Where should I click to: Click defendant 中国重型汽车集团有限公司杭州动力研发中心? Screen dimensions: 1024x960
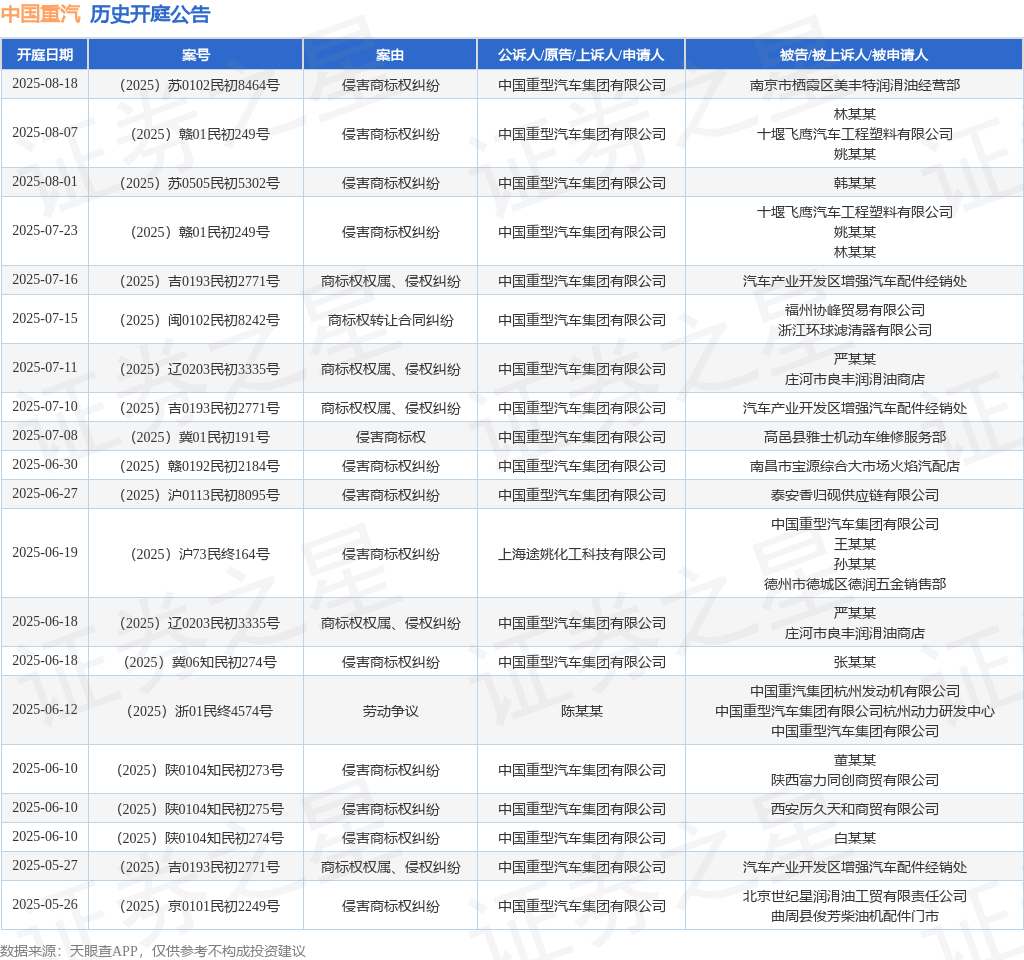[x=854, y=712]
